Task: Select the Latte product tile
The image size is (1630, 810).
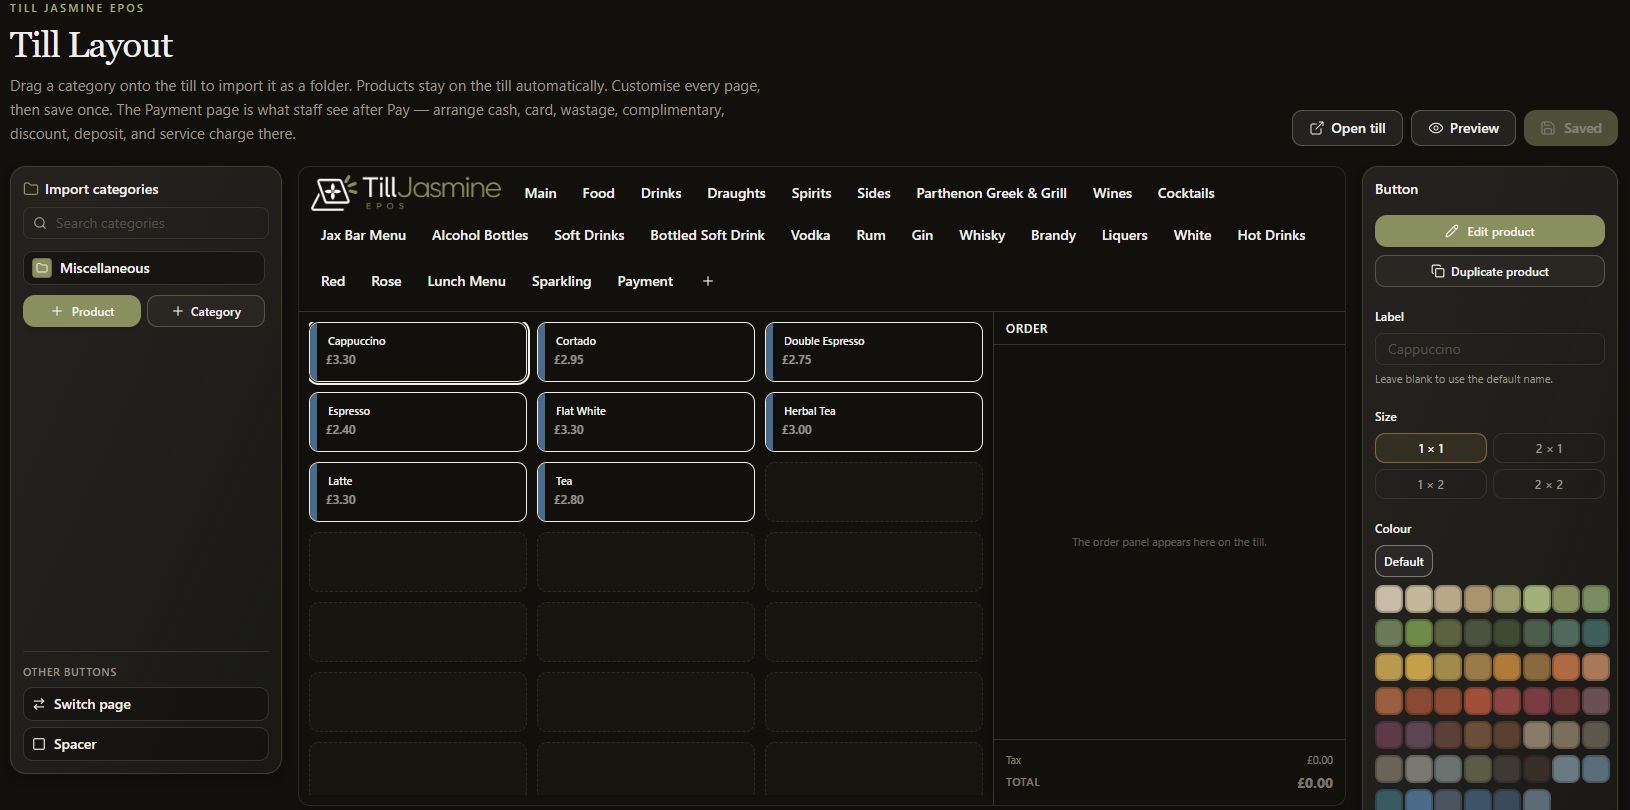Action: (418, 492)
